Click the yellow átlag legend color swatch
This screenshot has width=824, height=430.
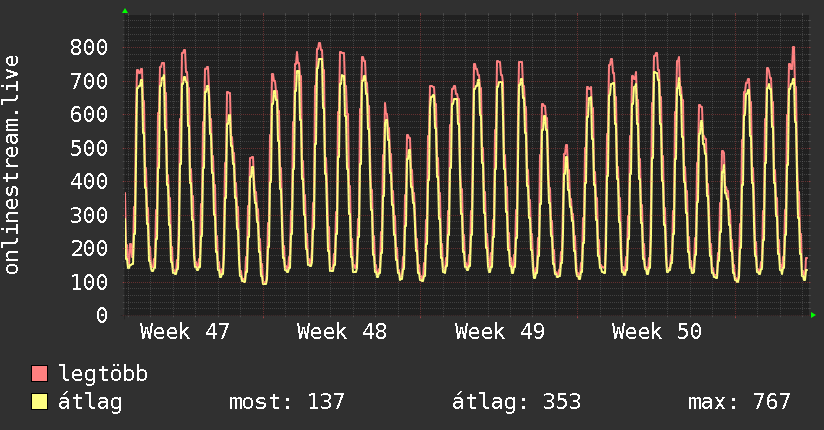point(40,402)
